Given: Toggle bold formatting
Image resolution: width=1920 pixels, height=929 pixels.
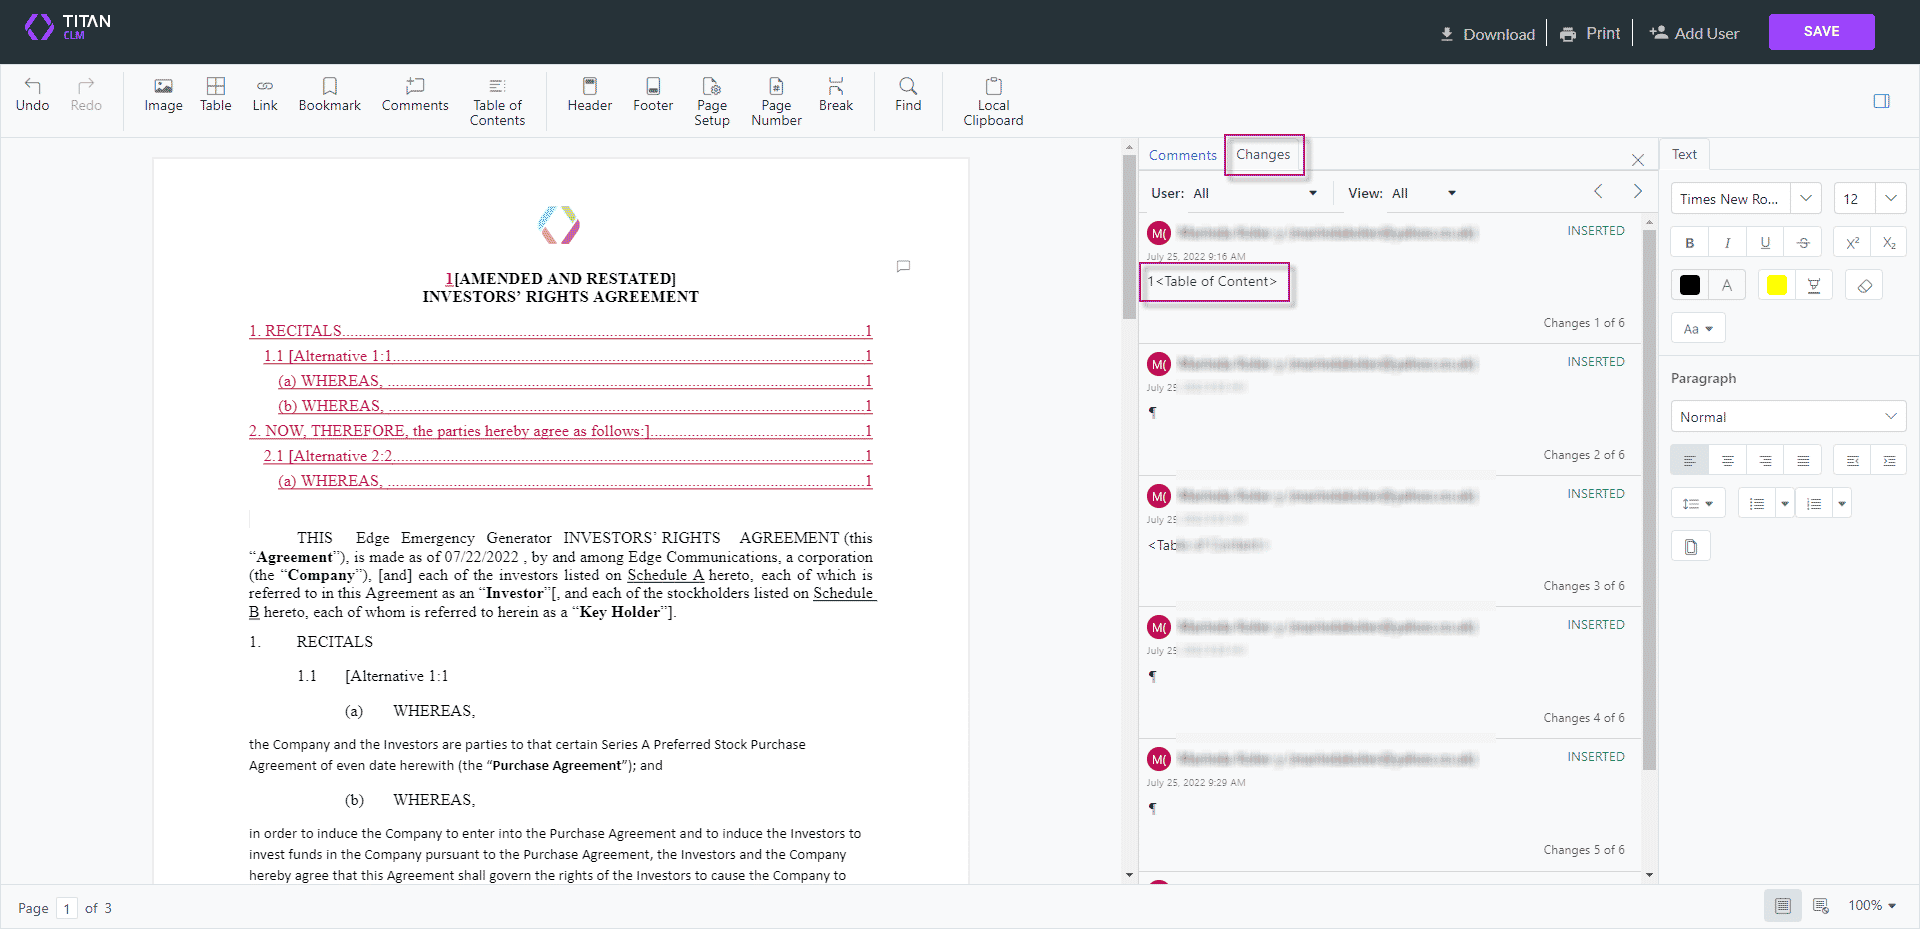Looking at the screenshot, I should coord(1689,241).
